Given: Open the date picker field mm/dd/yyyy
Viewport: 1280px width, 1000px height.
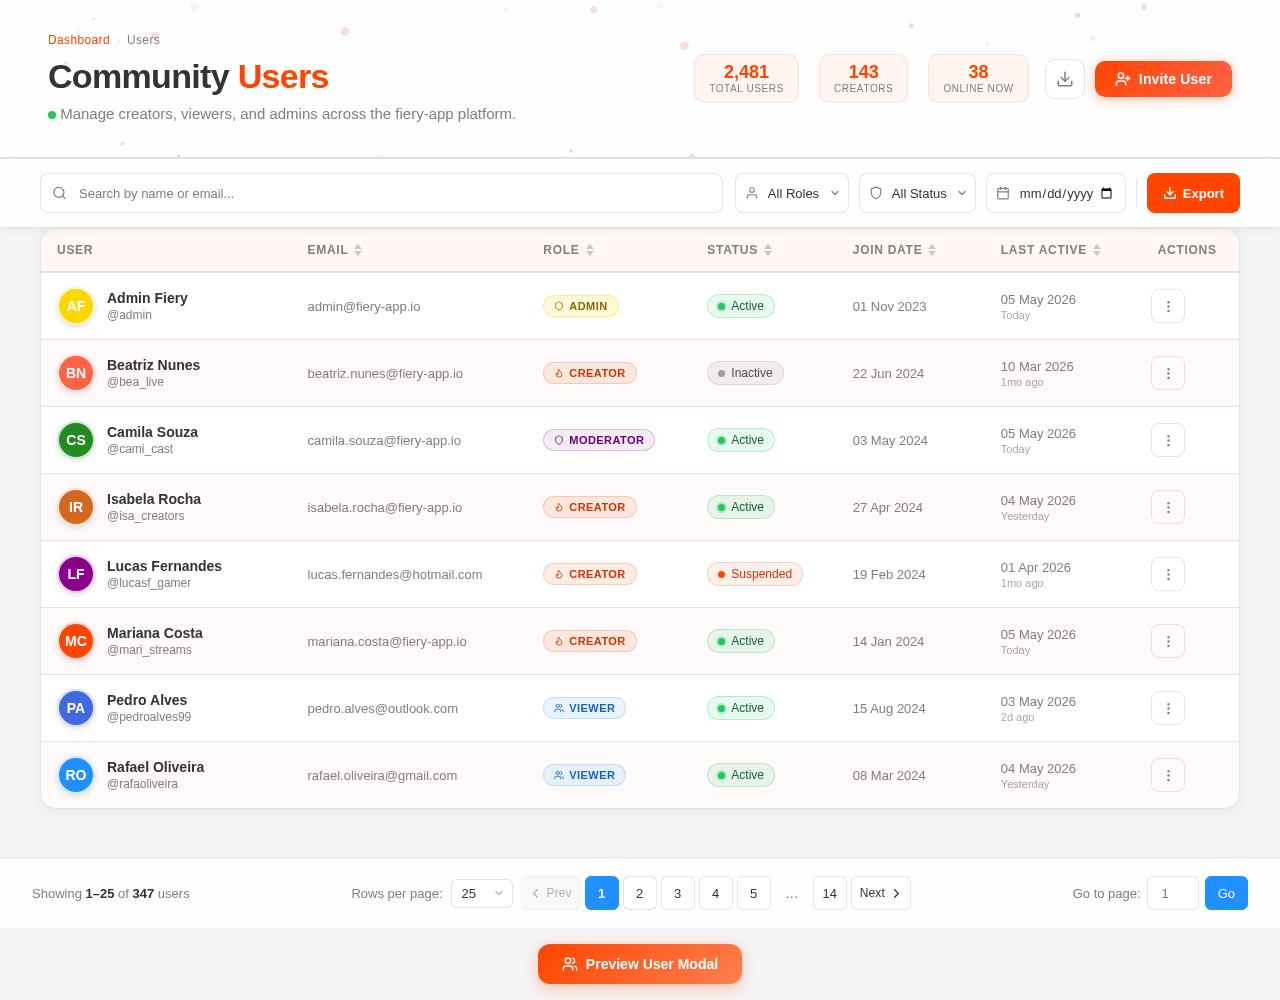Looking at the screenshot, I should pyautogui.click(x=1056, y=193).
